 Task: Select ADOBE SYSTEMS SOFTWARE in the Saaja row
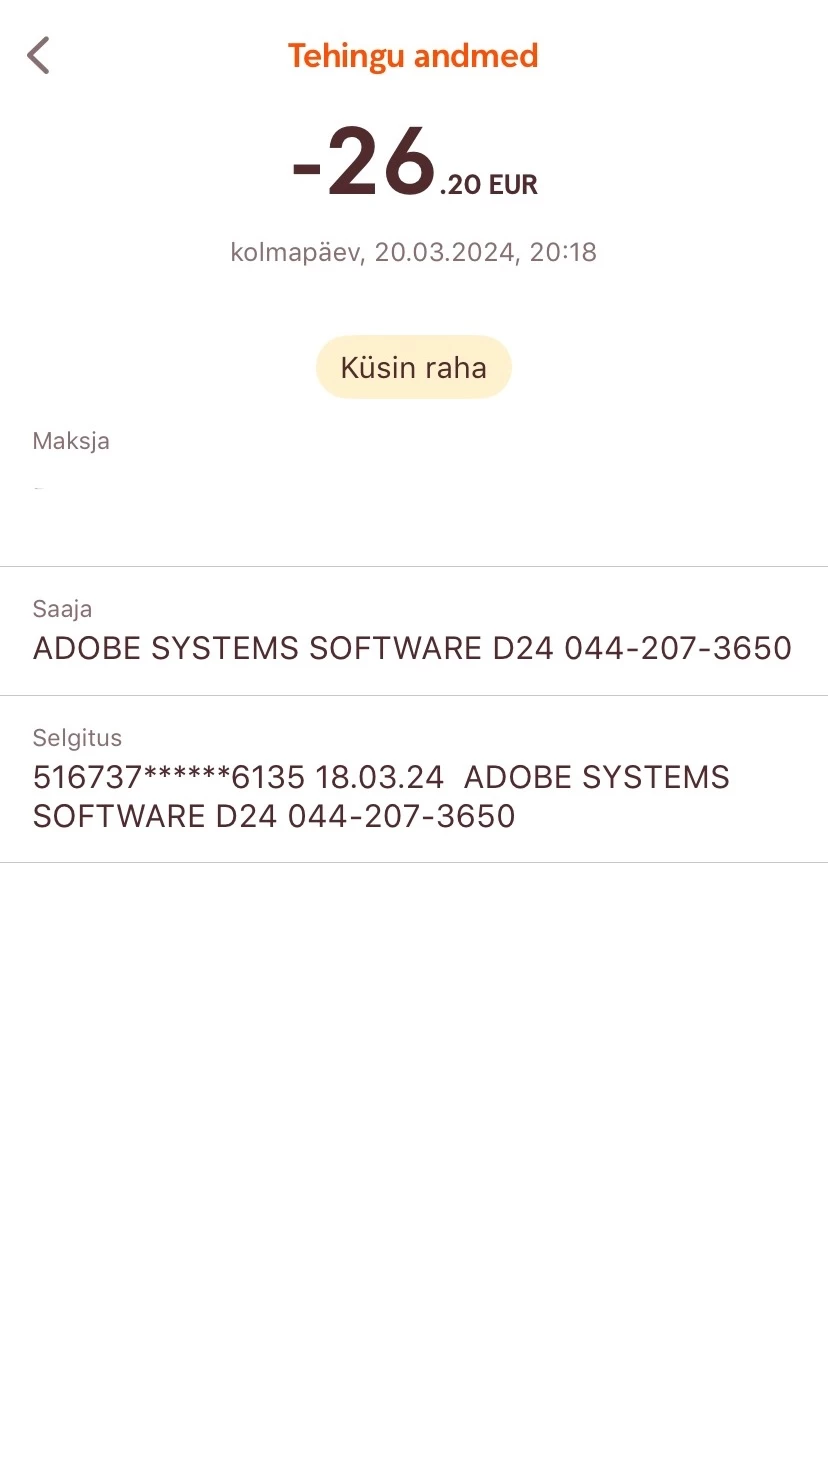click(x=258, y=648)
